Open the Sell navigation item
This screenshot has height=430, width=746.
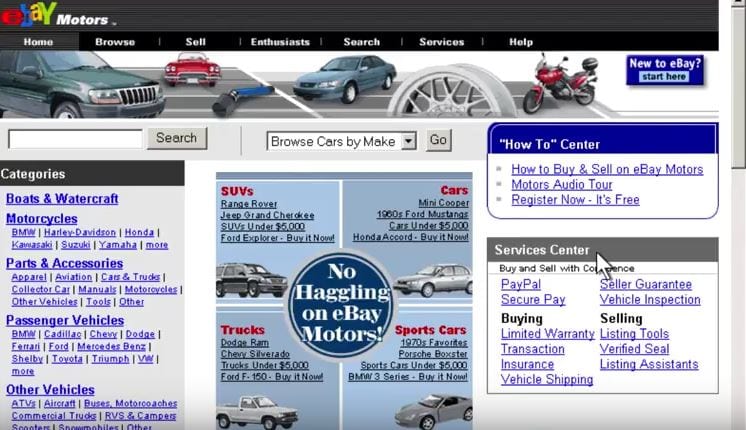click(196, 42)
